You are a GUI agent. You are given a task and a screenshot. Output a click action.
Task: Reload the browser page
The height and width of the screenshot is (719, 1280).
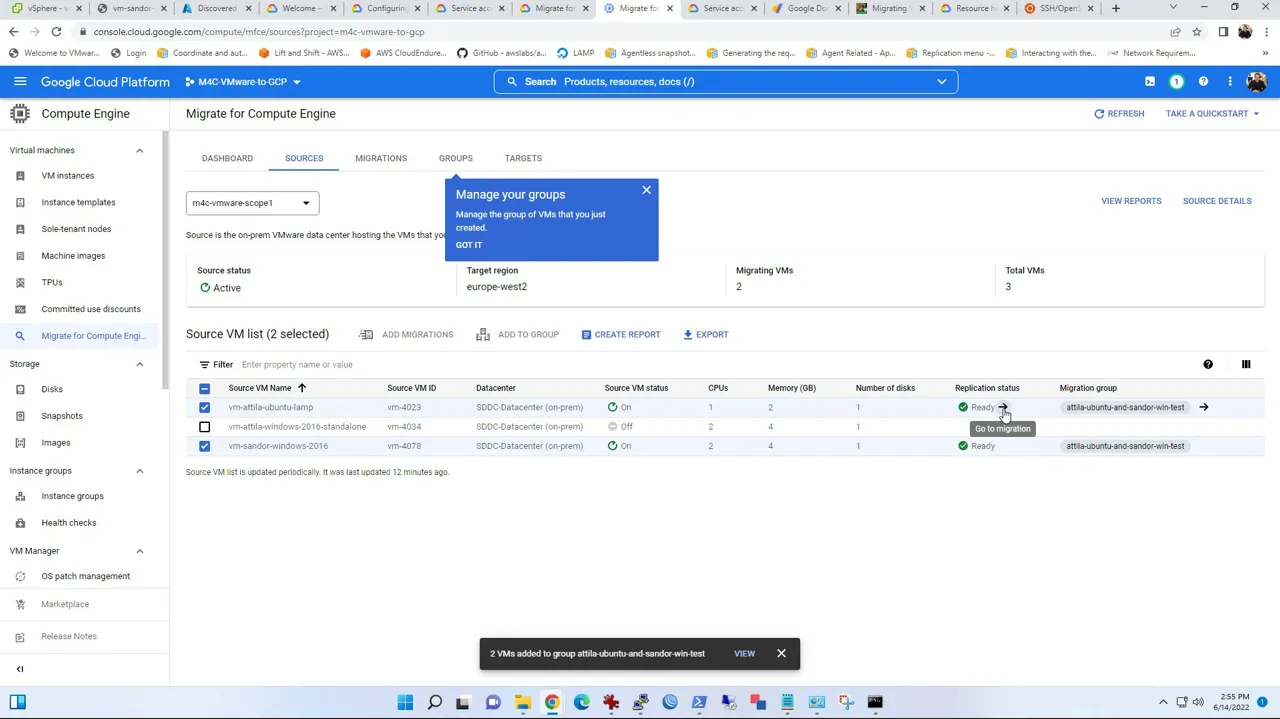(x=56, y=32)
